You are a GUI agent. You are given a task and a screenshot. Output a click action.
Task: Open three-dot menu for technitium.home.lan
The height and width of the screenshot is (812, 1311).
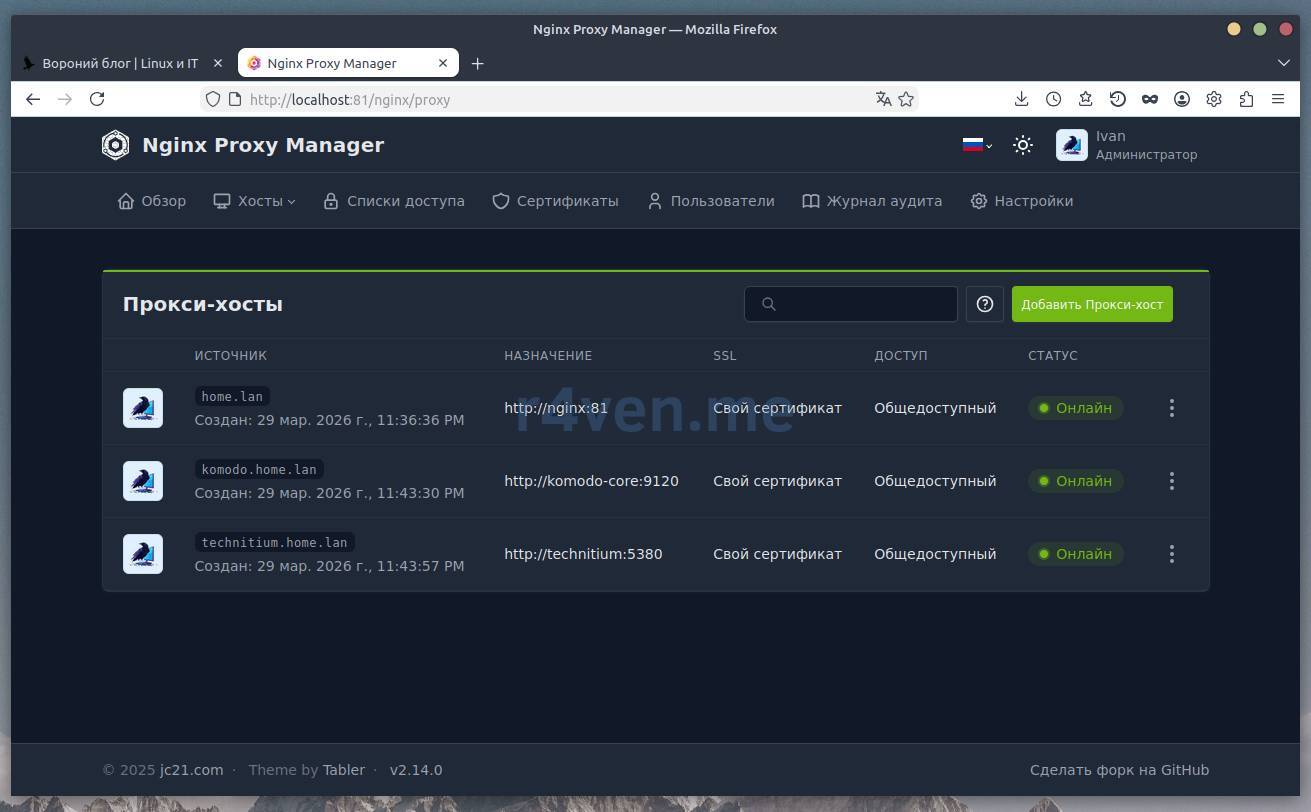click(x=1171, y=554)
